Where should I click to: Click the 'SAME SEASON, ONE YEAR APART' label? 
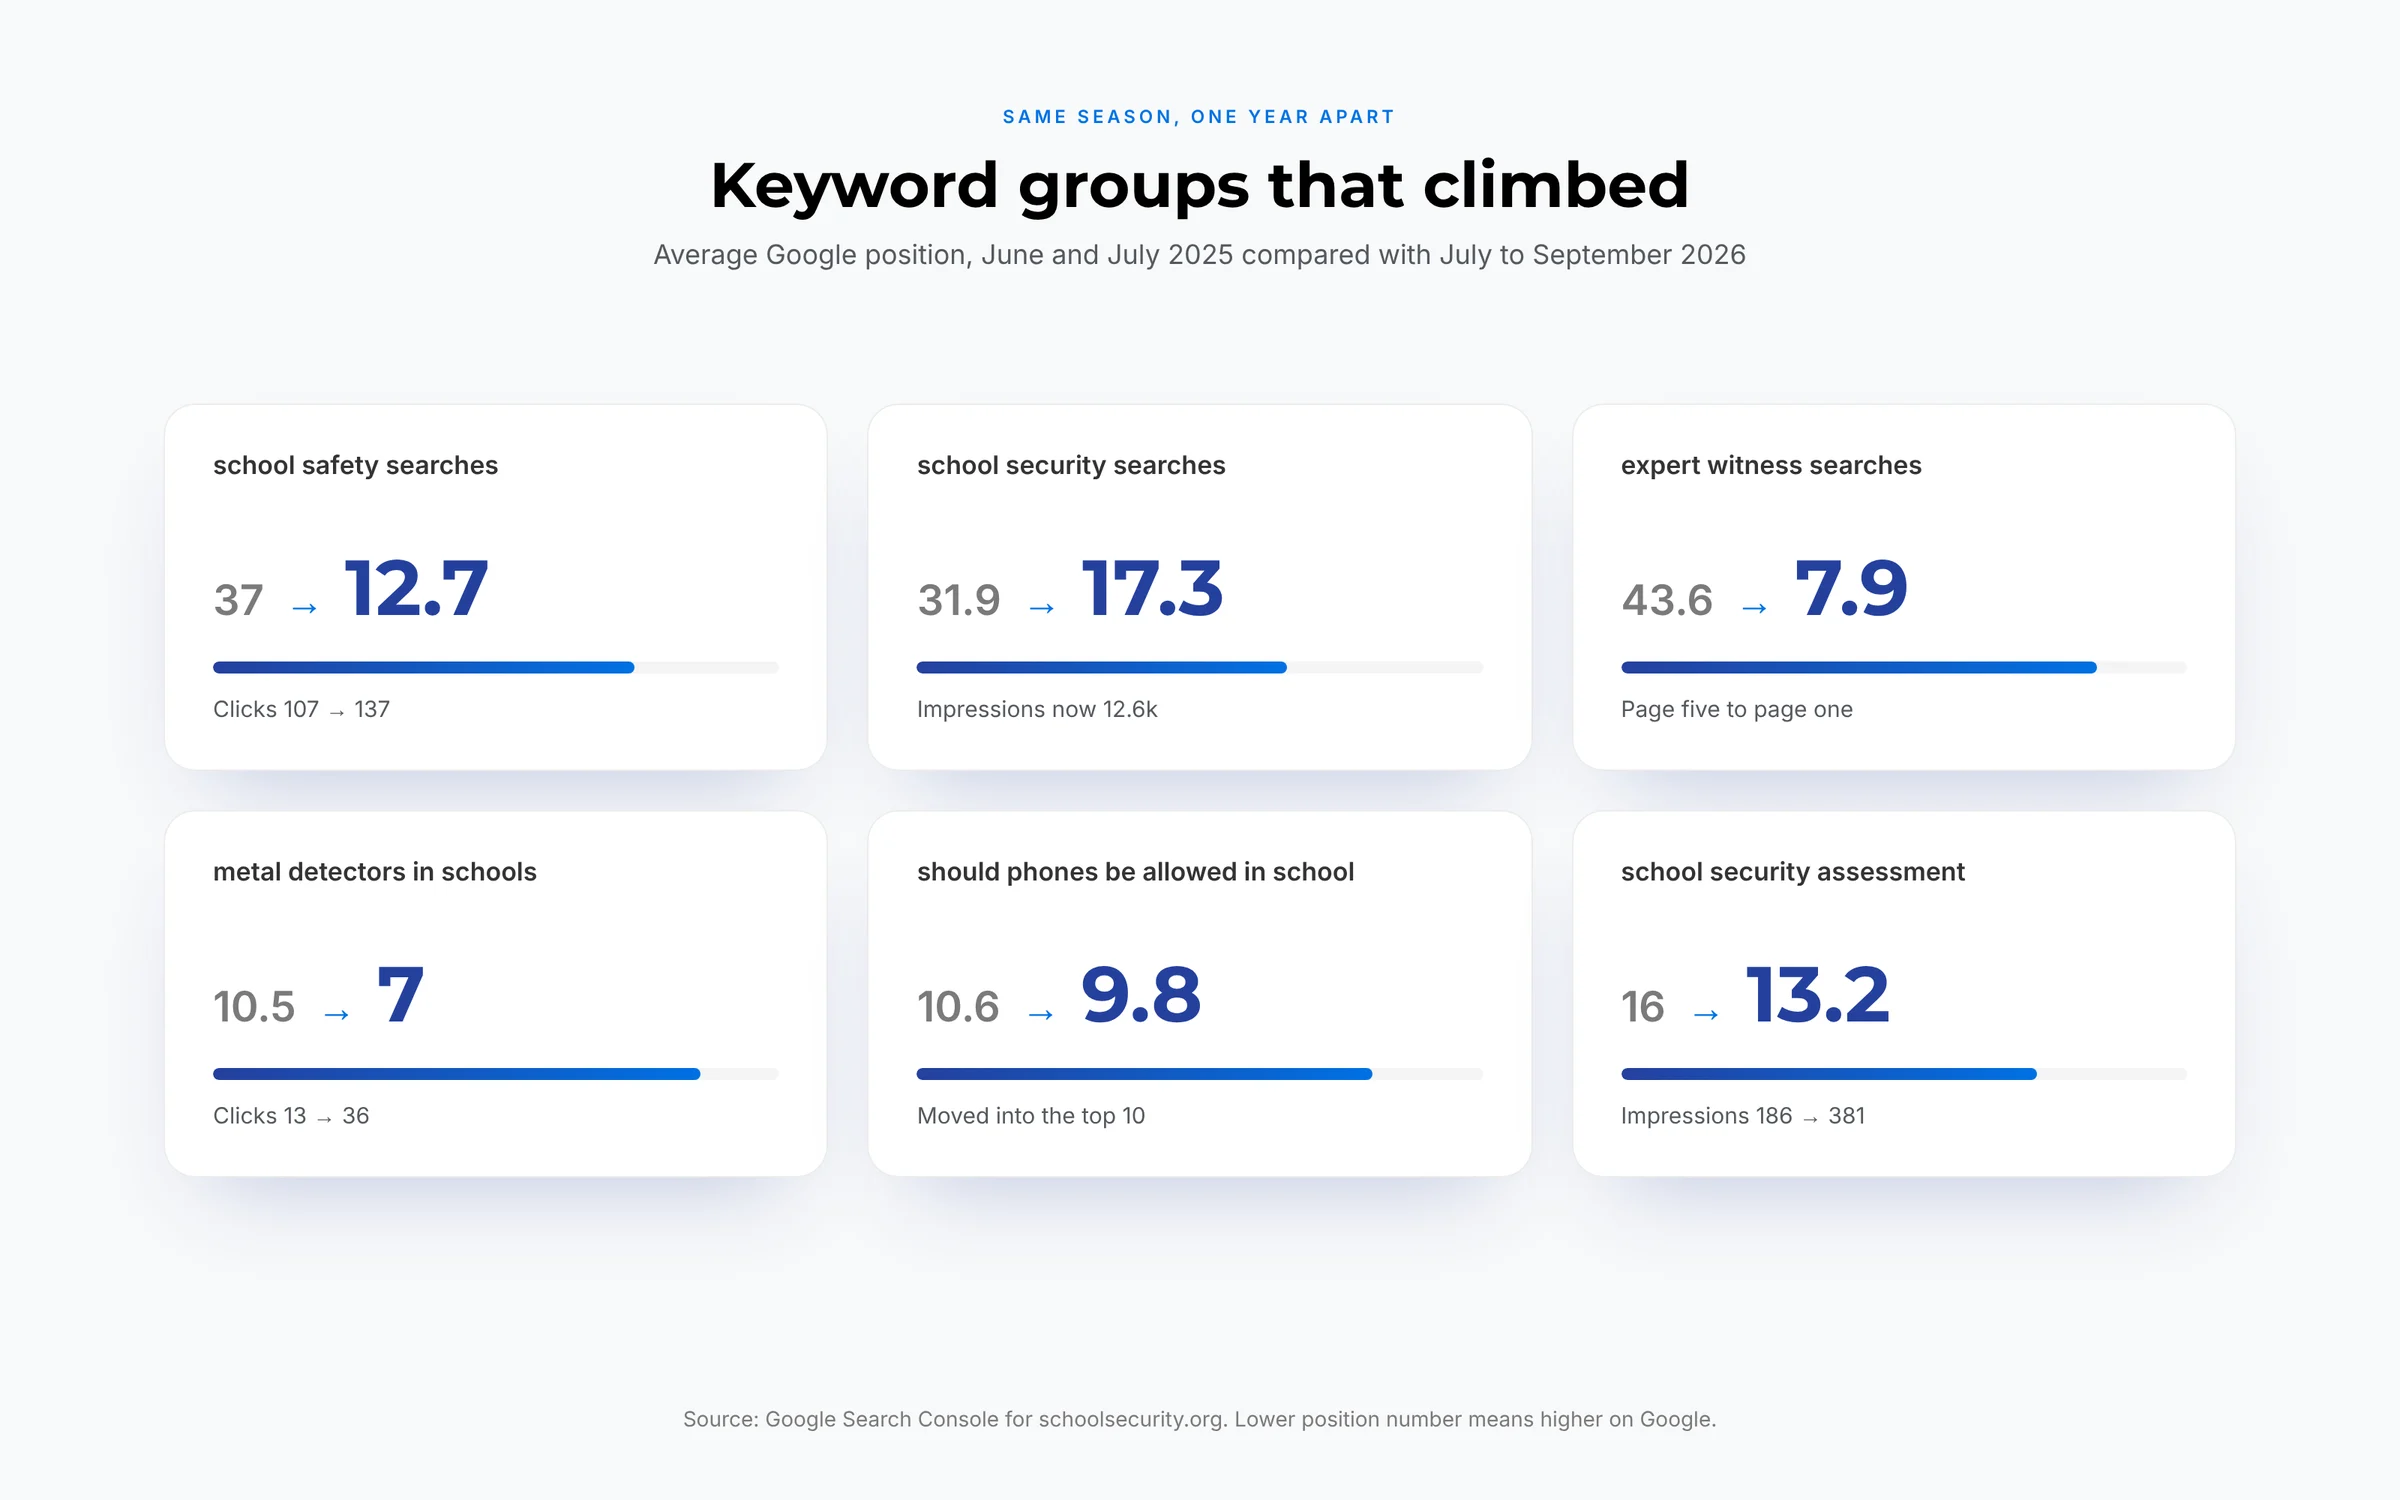[1199, 117]
